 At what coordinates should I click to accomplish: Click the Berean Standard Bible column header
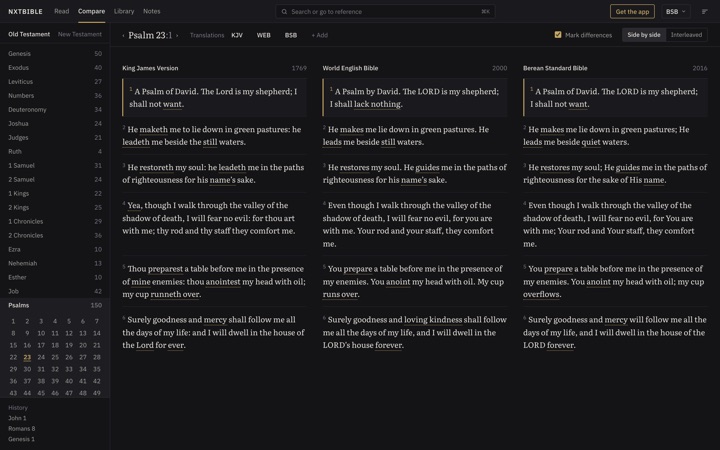(x=555, y=68)
